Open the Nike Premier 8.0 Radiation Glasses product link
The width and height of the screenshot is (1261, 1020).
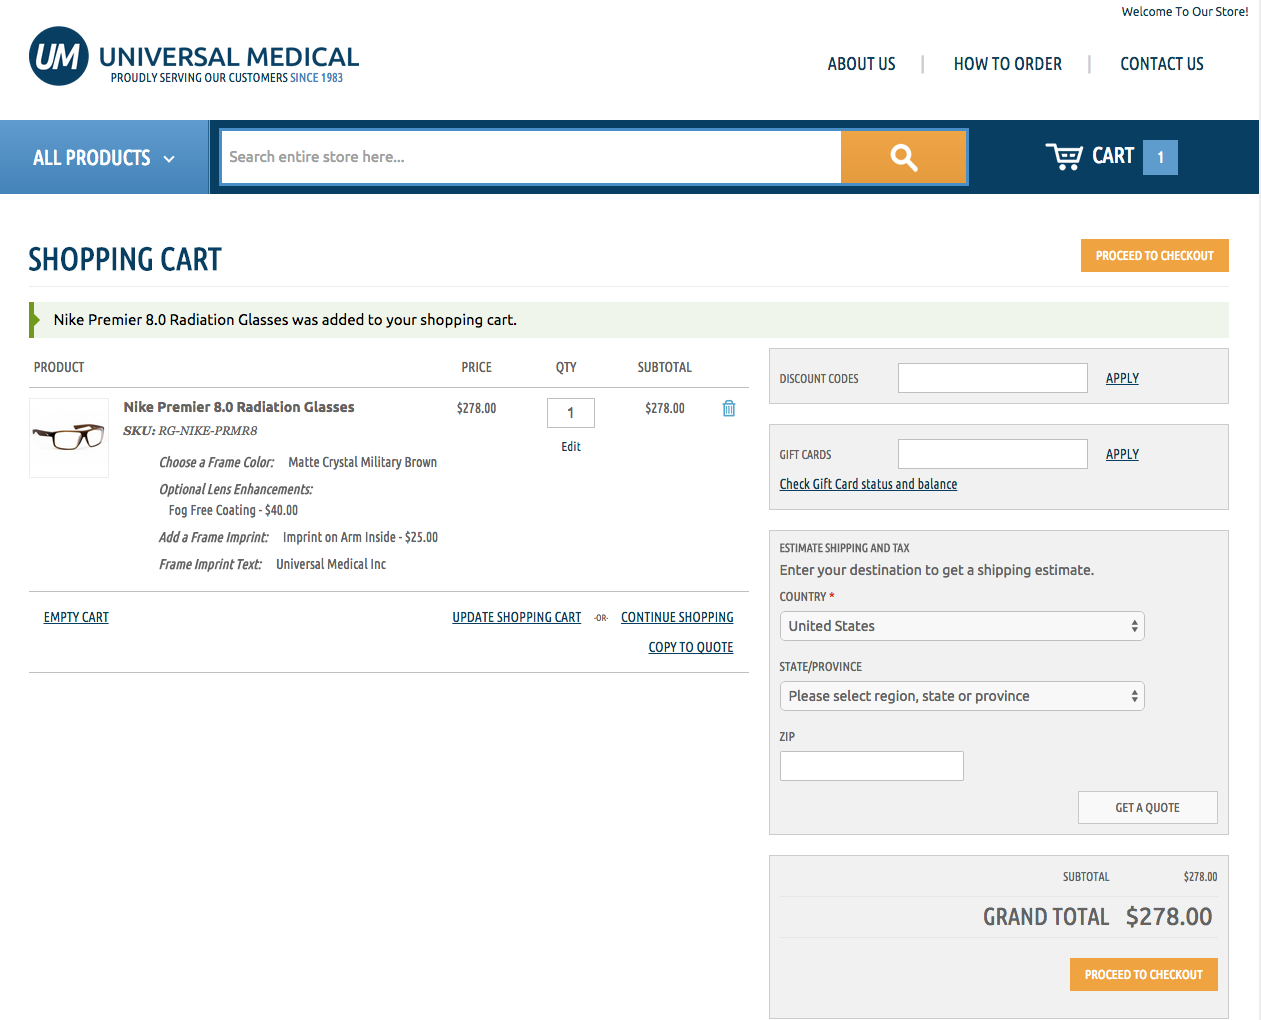click(239, 407)
